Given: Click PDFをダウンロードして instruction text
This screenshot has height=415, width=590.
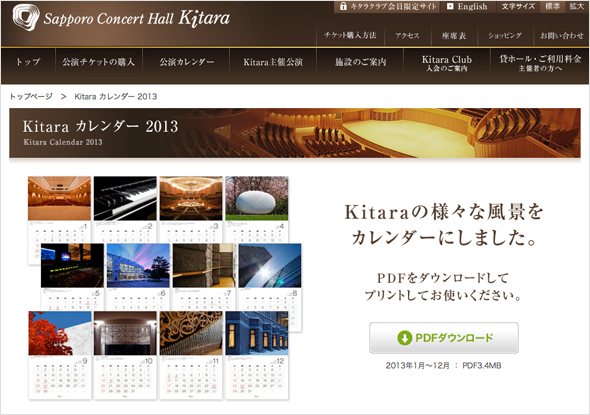Looking at the screenshot, I should coord(443,278).
